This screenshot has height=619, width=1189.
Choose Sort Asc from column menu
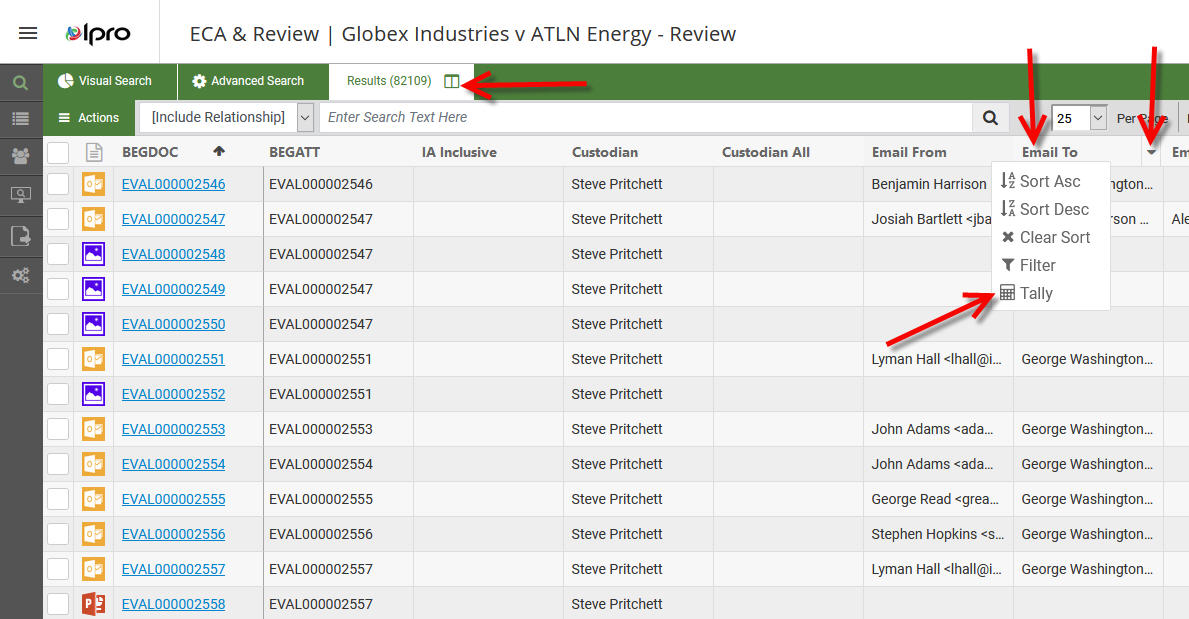click(1050, 181)
